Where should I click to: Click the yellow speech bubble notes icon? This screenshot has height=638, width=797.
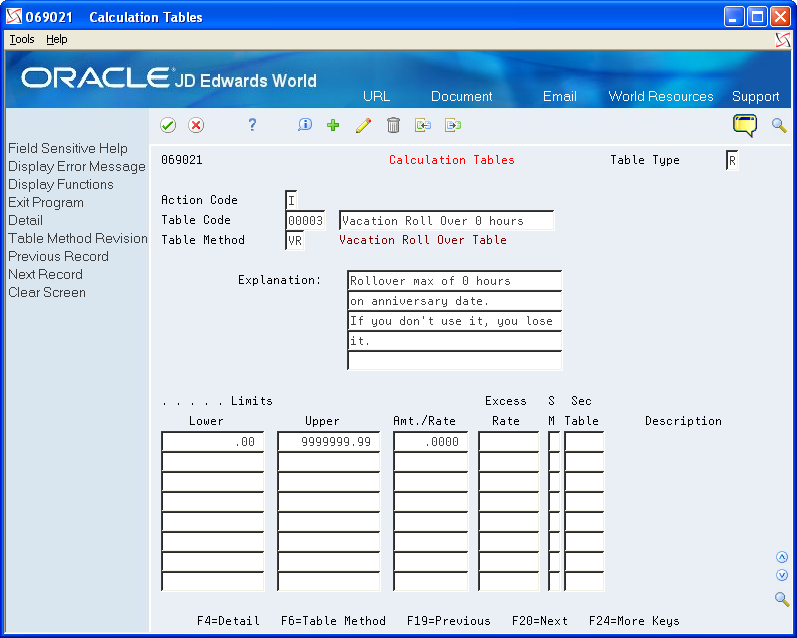745,125
